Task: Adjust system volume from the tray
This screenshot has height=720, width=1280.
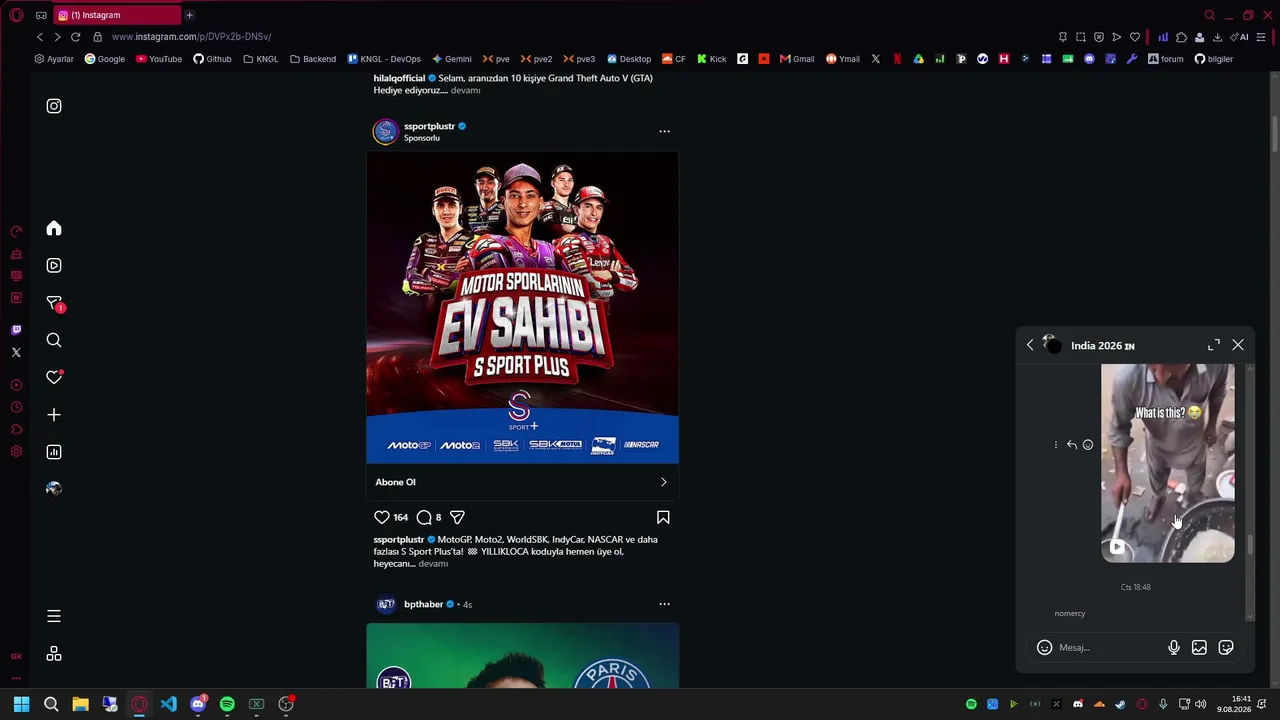Action: tap(1200, 704)
